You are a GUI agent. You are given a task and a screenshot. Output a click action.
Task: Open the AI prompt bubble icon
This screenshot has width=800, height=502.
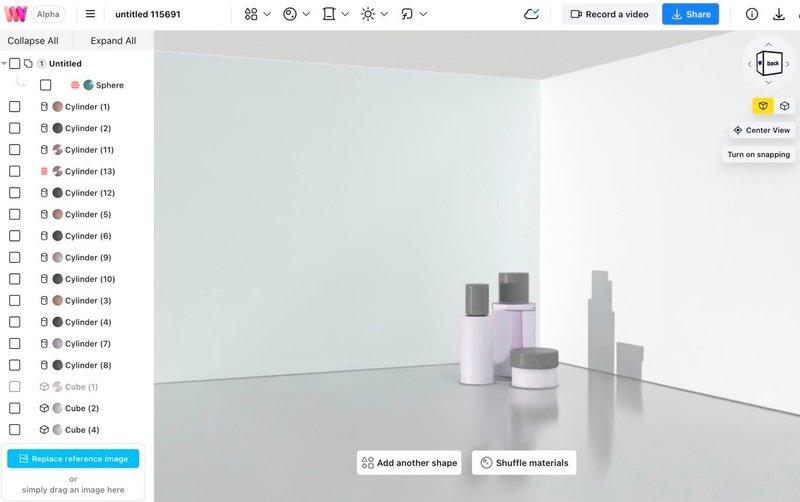(x=407, y=14)
